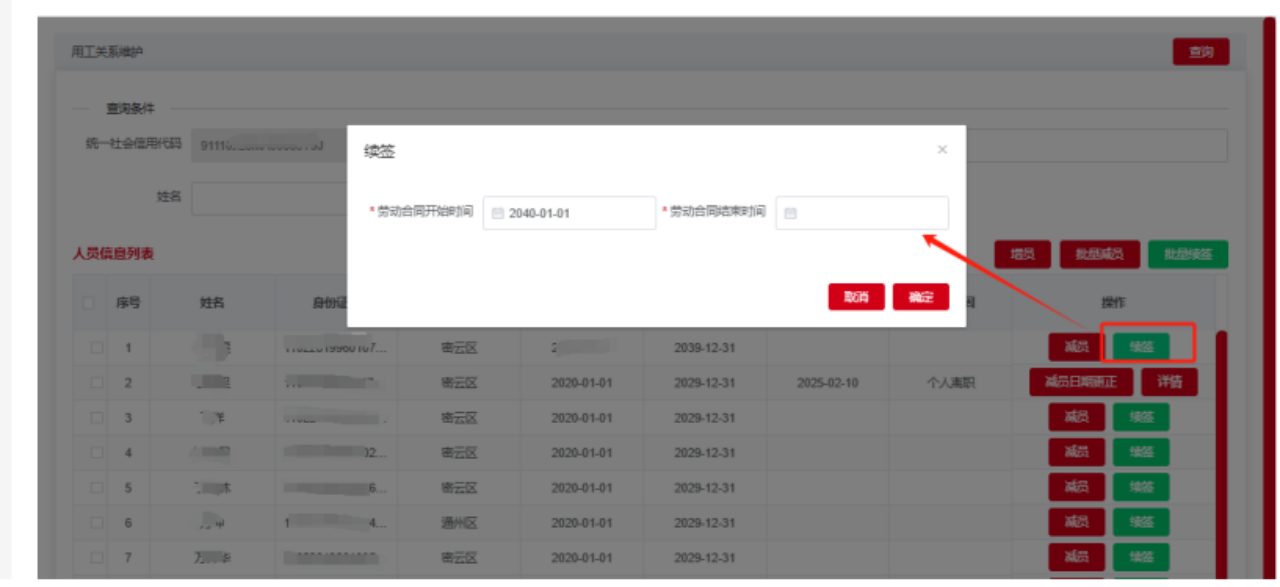Click the 批量减员 button
The height and width of the screenshot is (587, 1280).
[1099, 255]
